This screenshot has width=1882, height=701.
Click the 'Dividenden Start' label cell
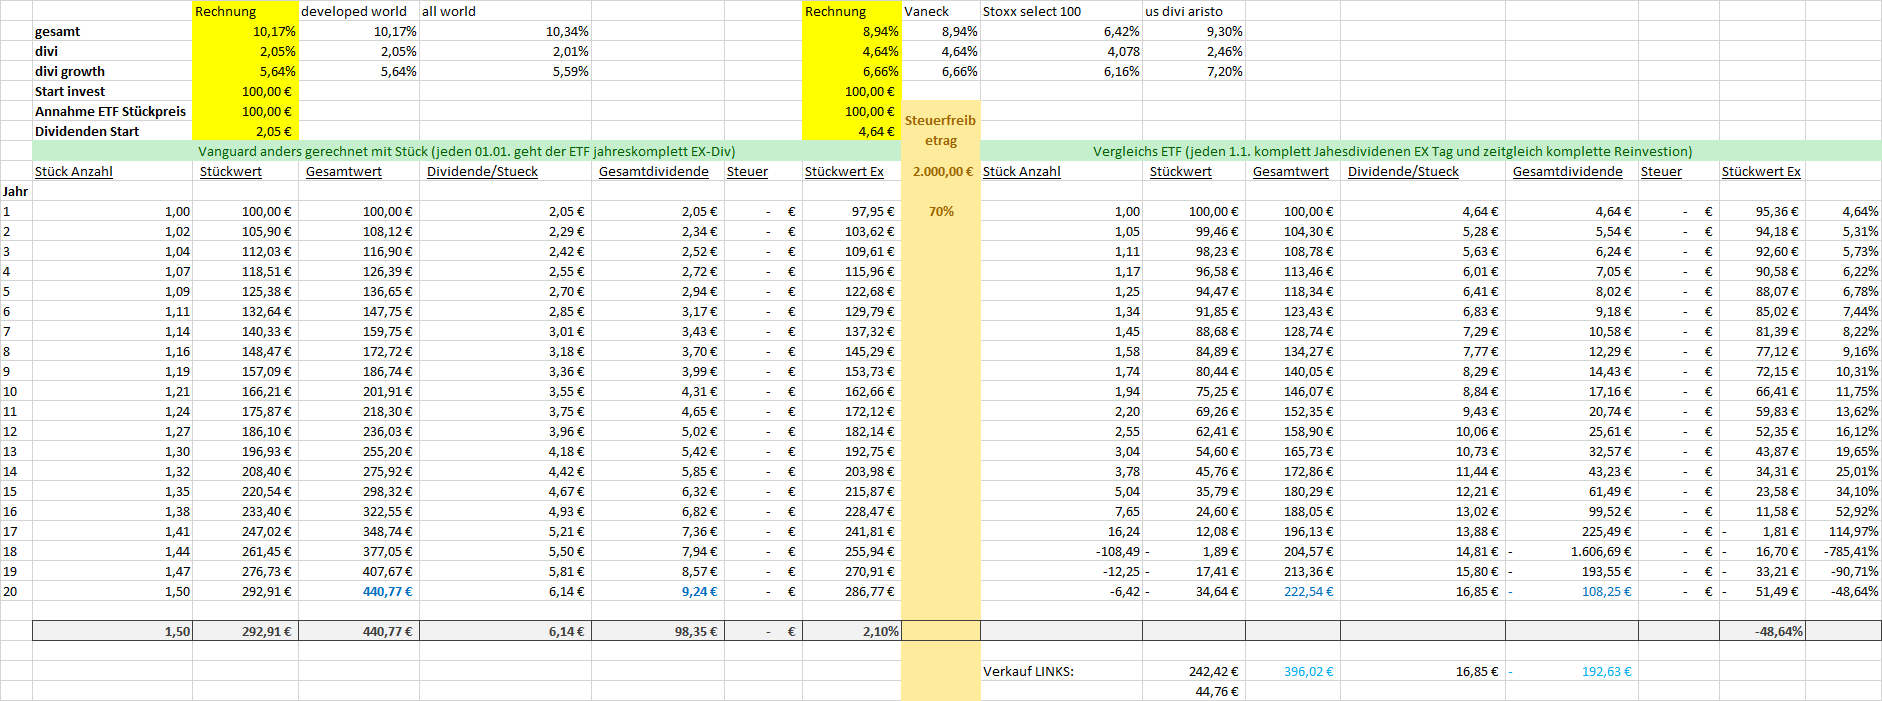[x=112, y=131]
